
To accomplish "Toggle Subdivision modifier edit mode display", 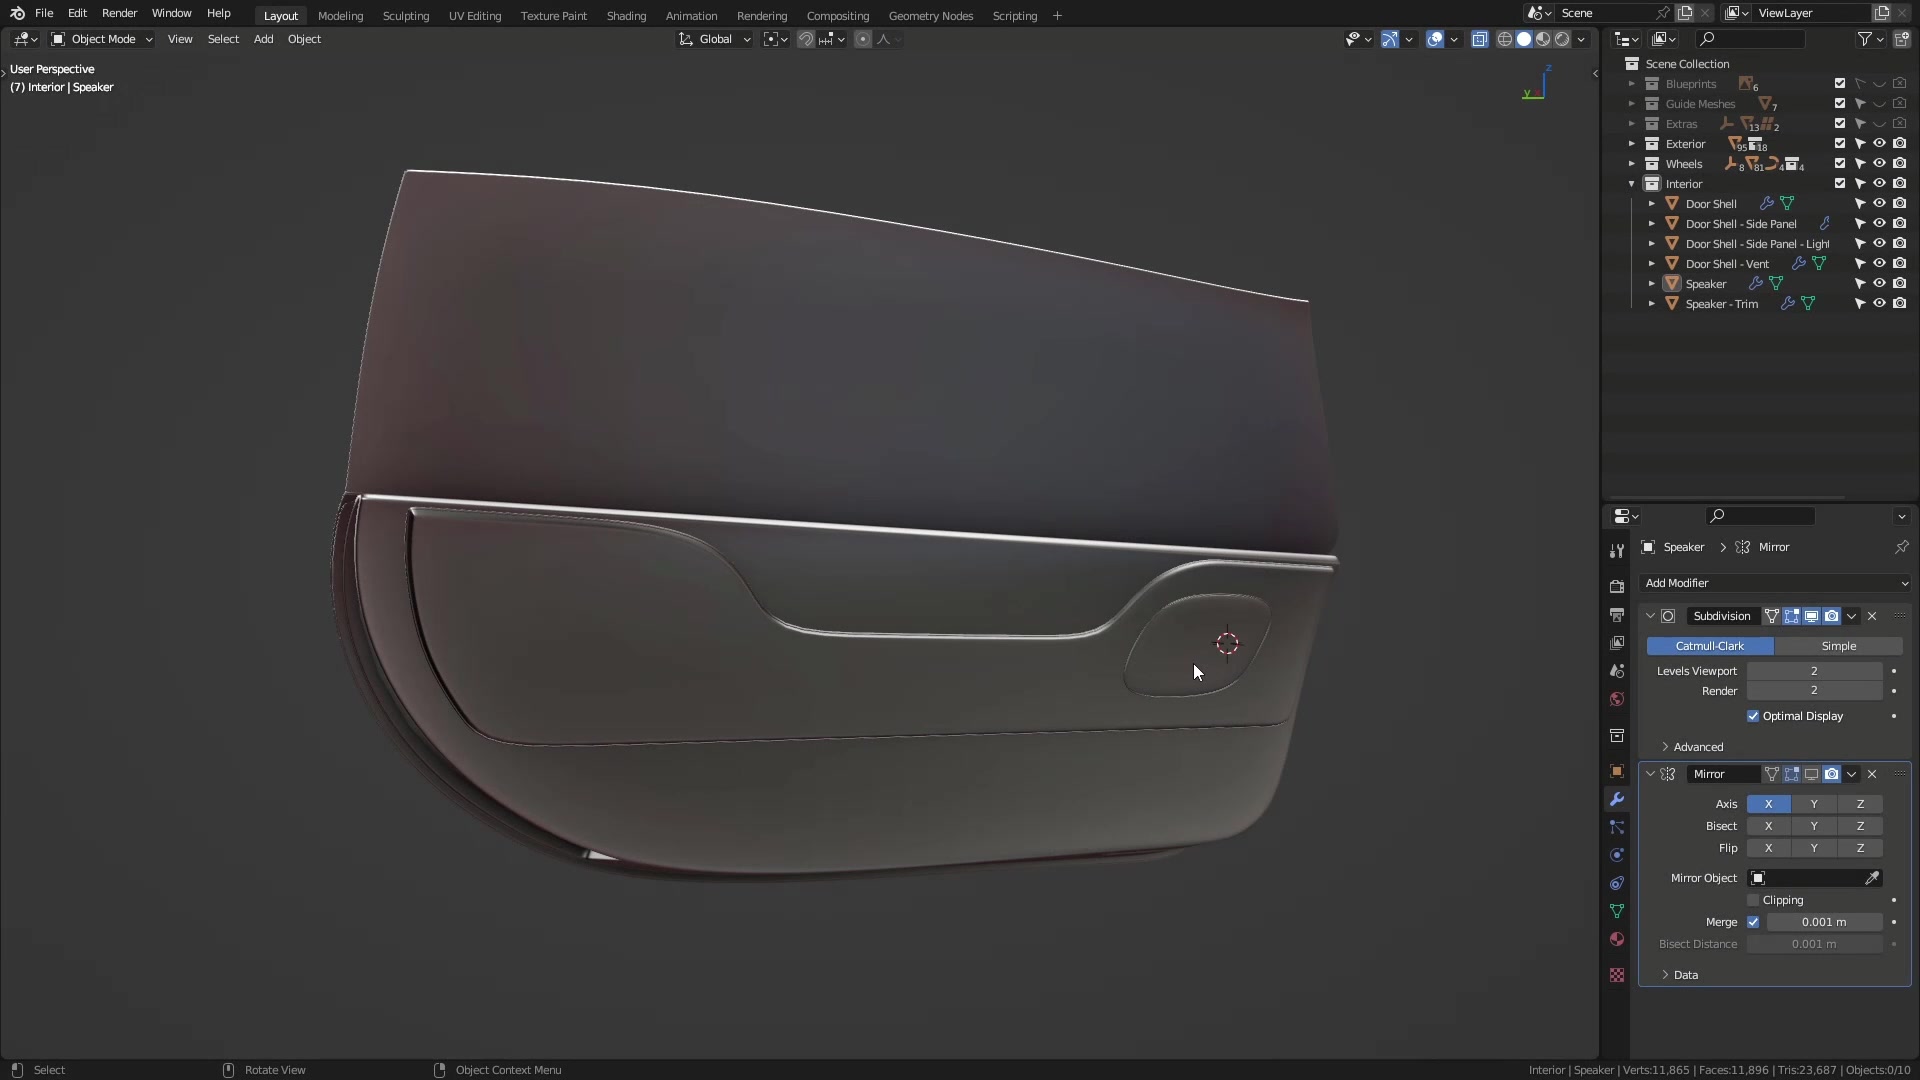I will pyautogui.click(x=1791, y=616).
